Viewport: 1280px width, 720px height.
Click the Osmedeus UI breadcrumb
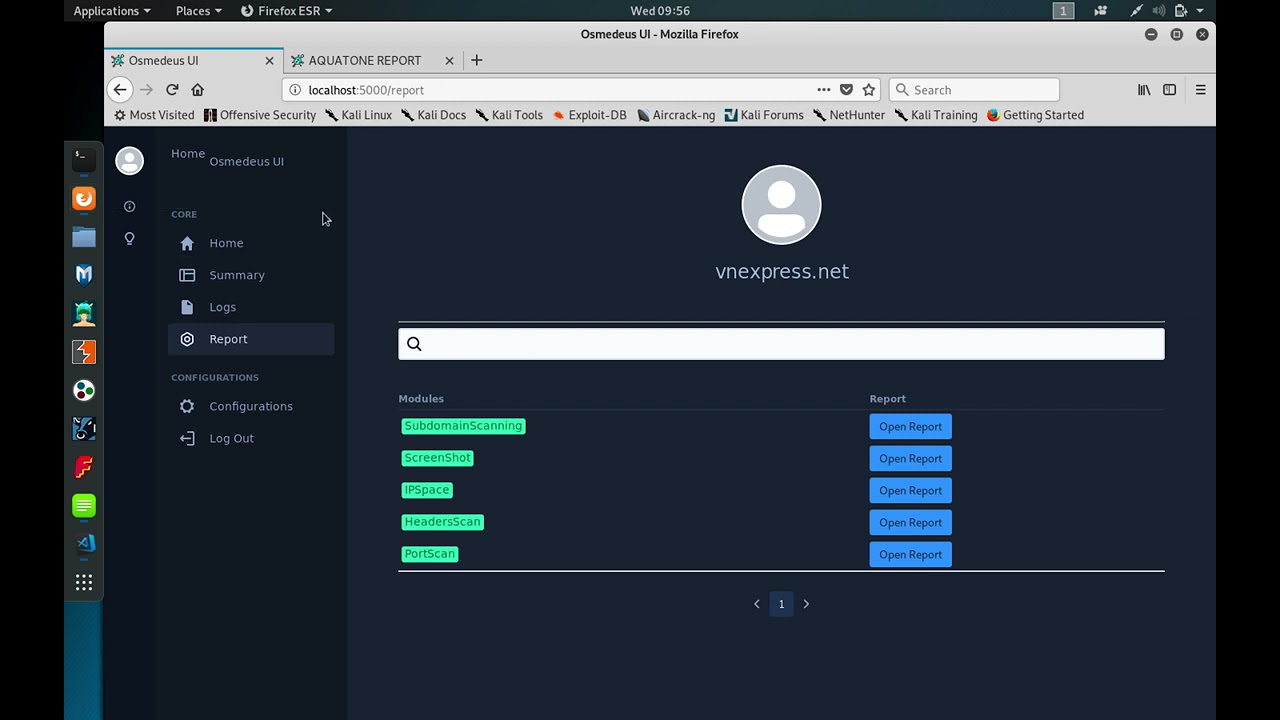246,161
